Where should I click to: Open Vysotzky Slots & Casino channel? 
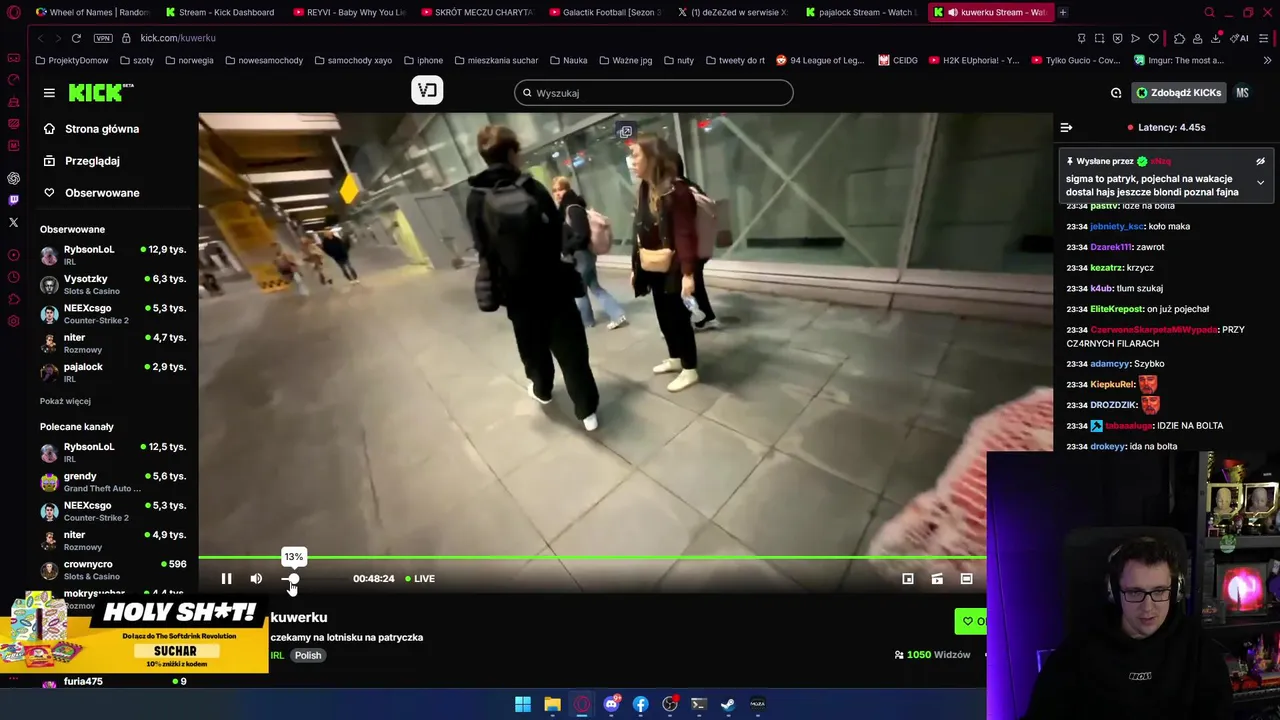coord(113,284)
